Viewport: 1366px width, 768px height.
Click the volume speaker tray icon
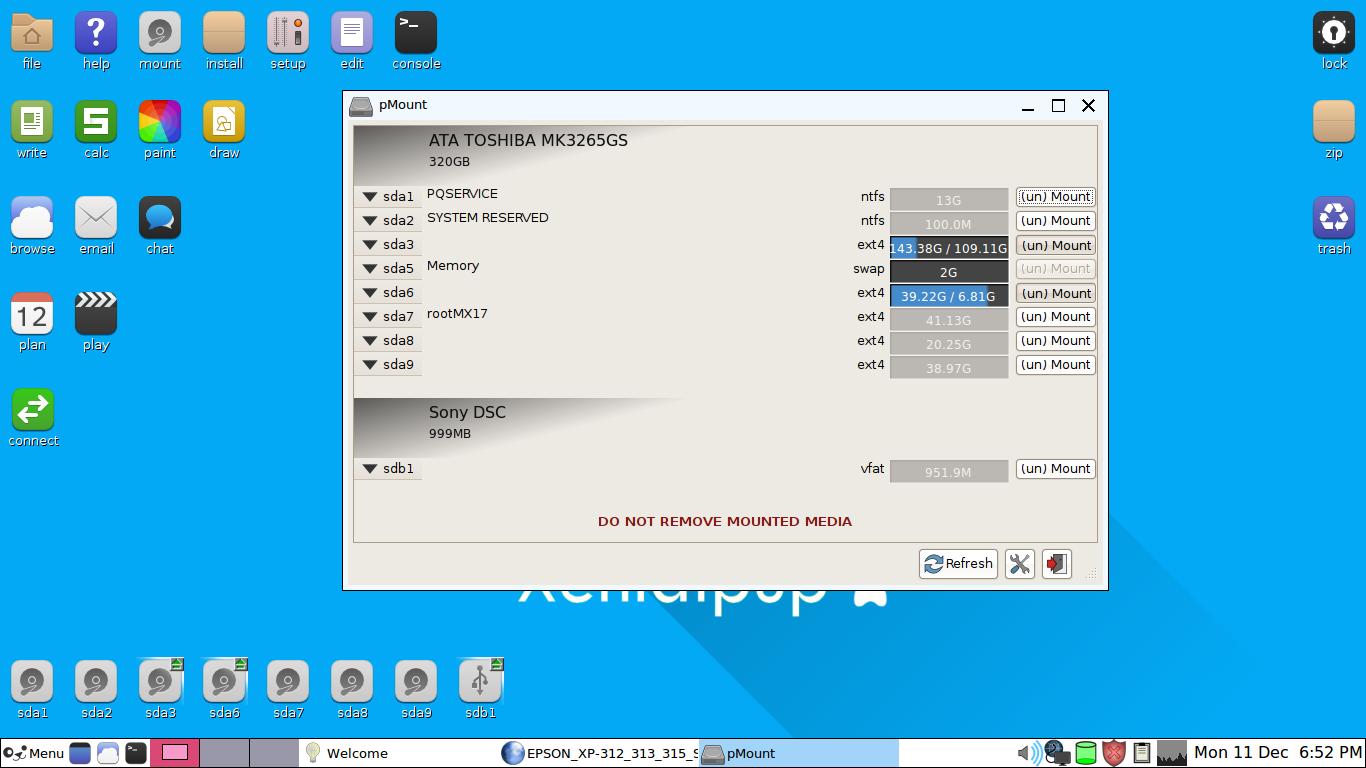pos(1027,753)
